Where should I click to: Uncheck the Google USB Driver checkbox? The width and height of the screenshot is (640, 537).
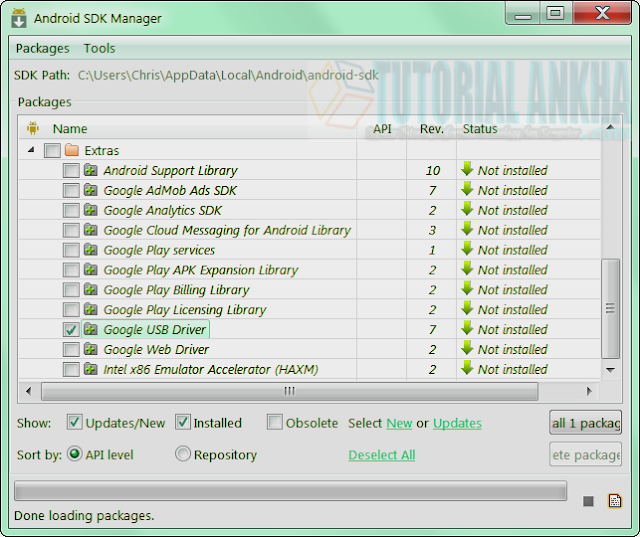pyautogui.click(x=71, y=330)
